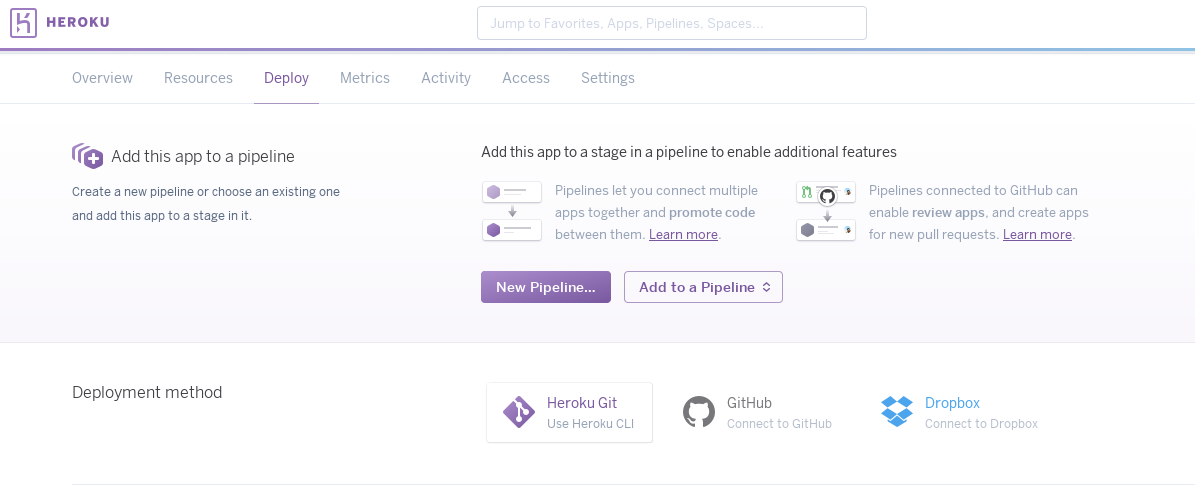Click the New Pipeline button
This screenshot has height=498, width=1195.
tap(546, 288)
